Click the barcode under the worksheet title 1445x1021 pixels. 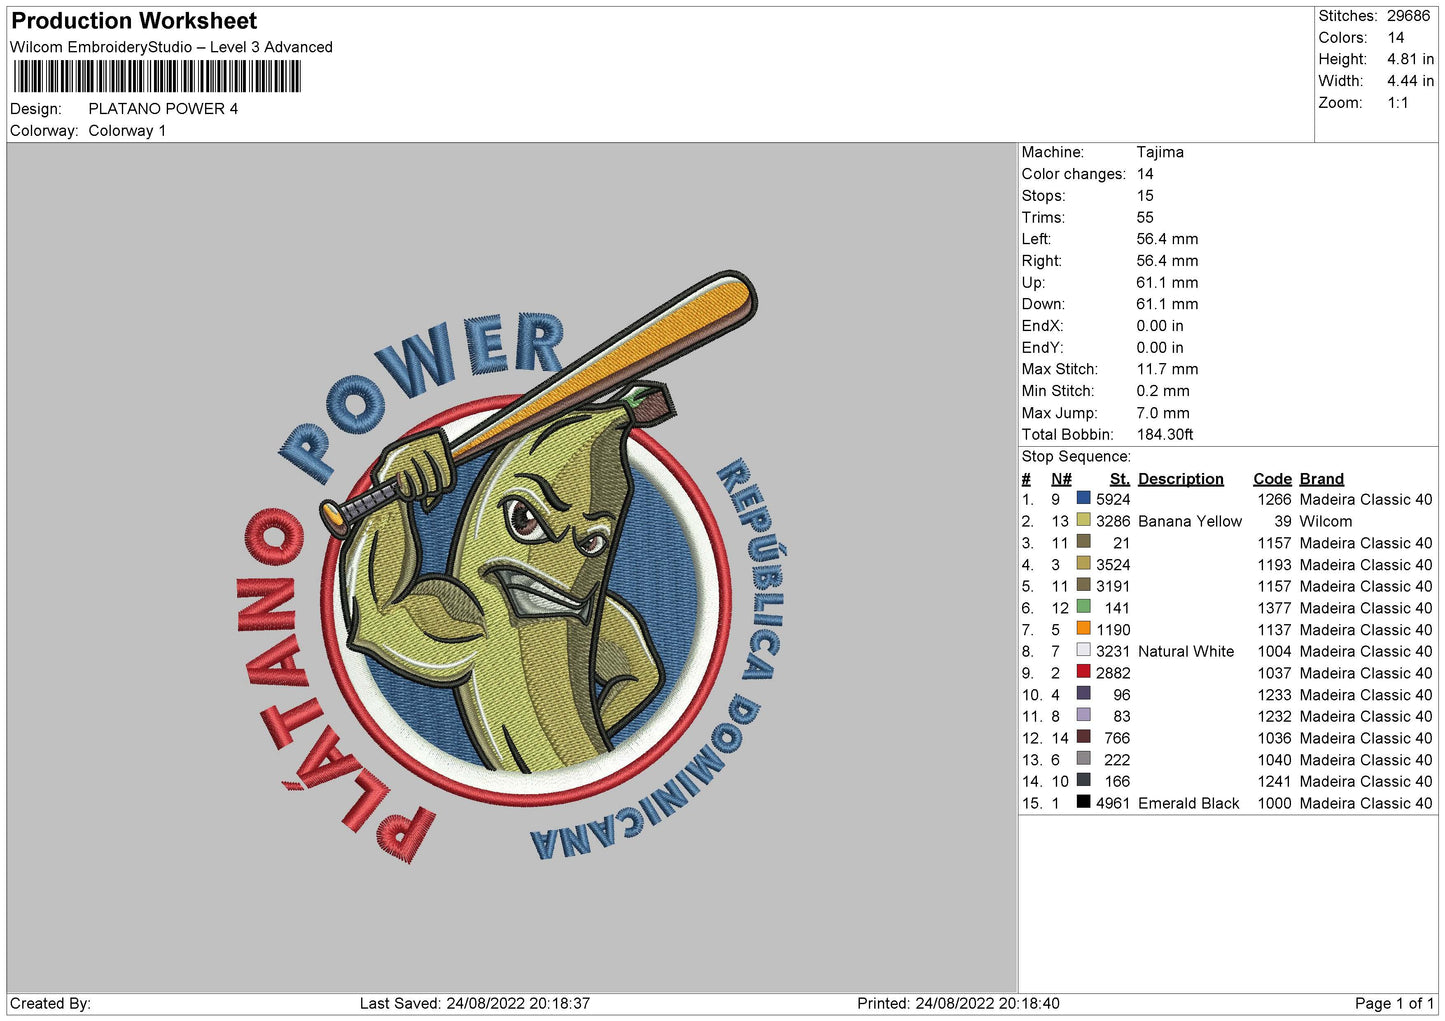click(157, 77)
